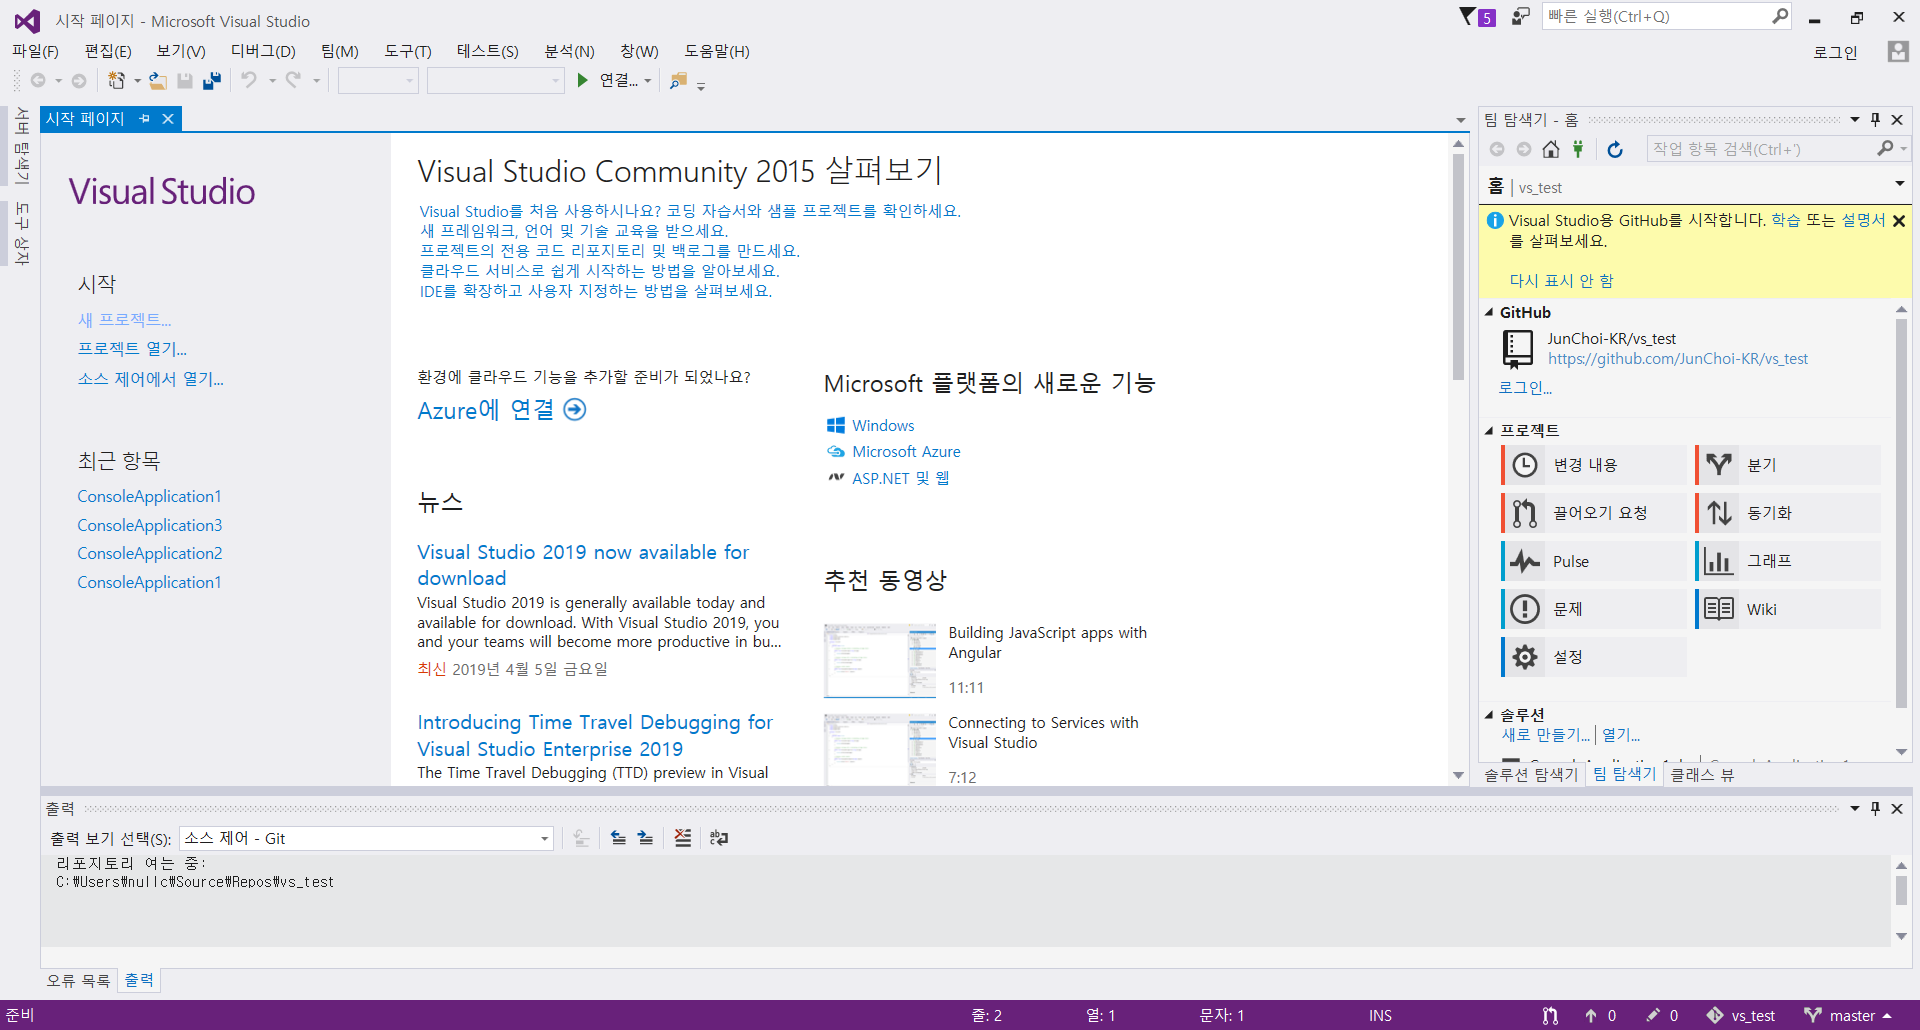Switch to the 클래스 뷰 tab
The image size is (1920, 1030).
(1703, 774)
